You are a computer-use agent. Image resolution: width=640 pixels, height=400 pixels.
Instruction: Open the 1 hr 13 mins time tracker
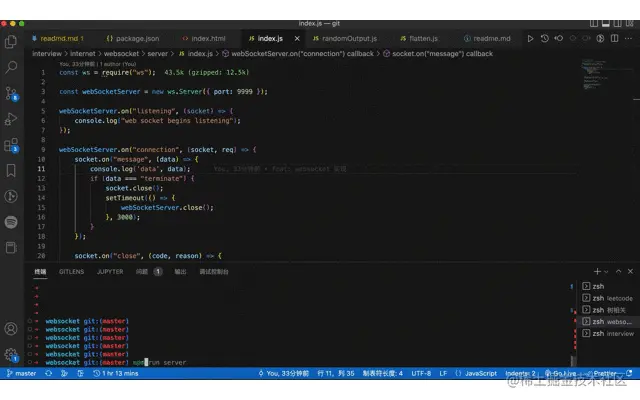pyautogui.click(x=116, y=373)
